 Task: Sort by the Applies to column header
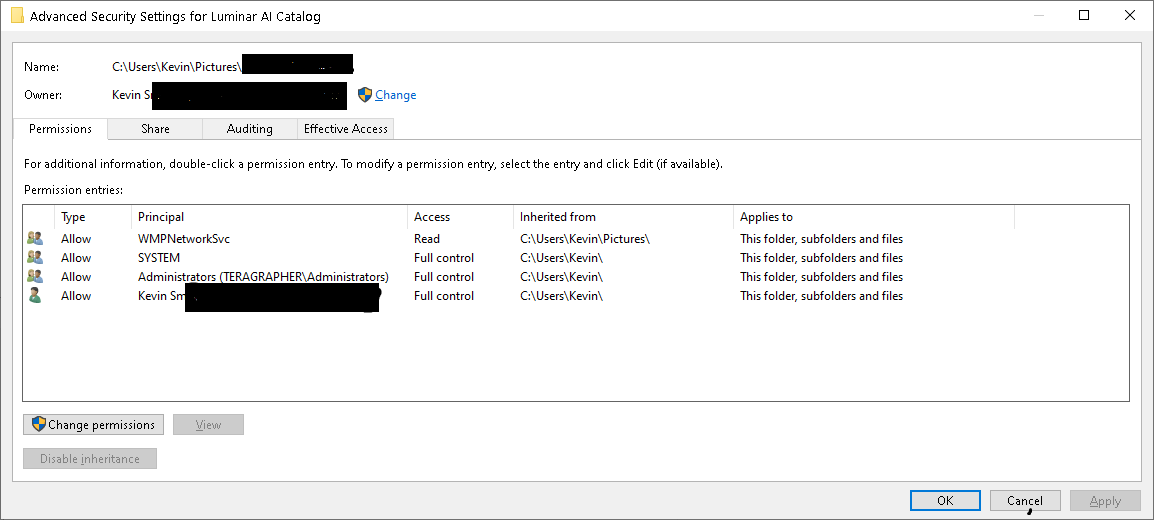pos(874,217)
